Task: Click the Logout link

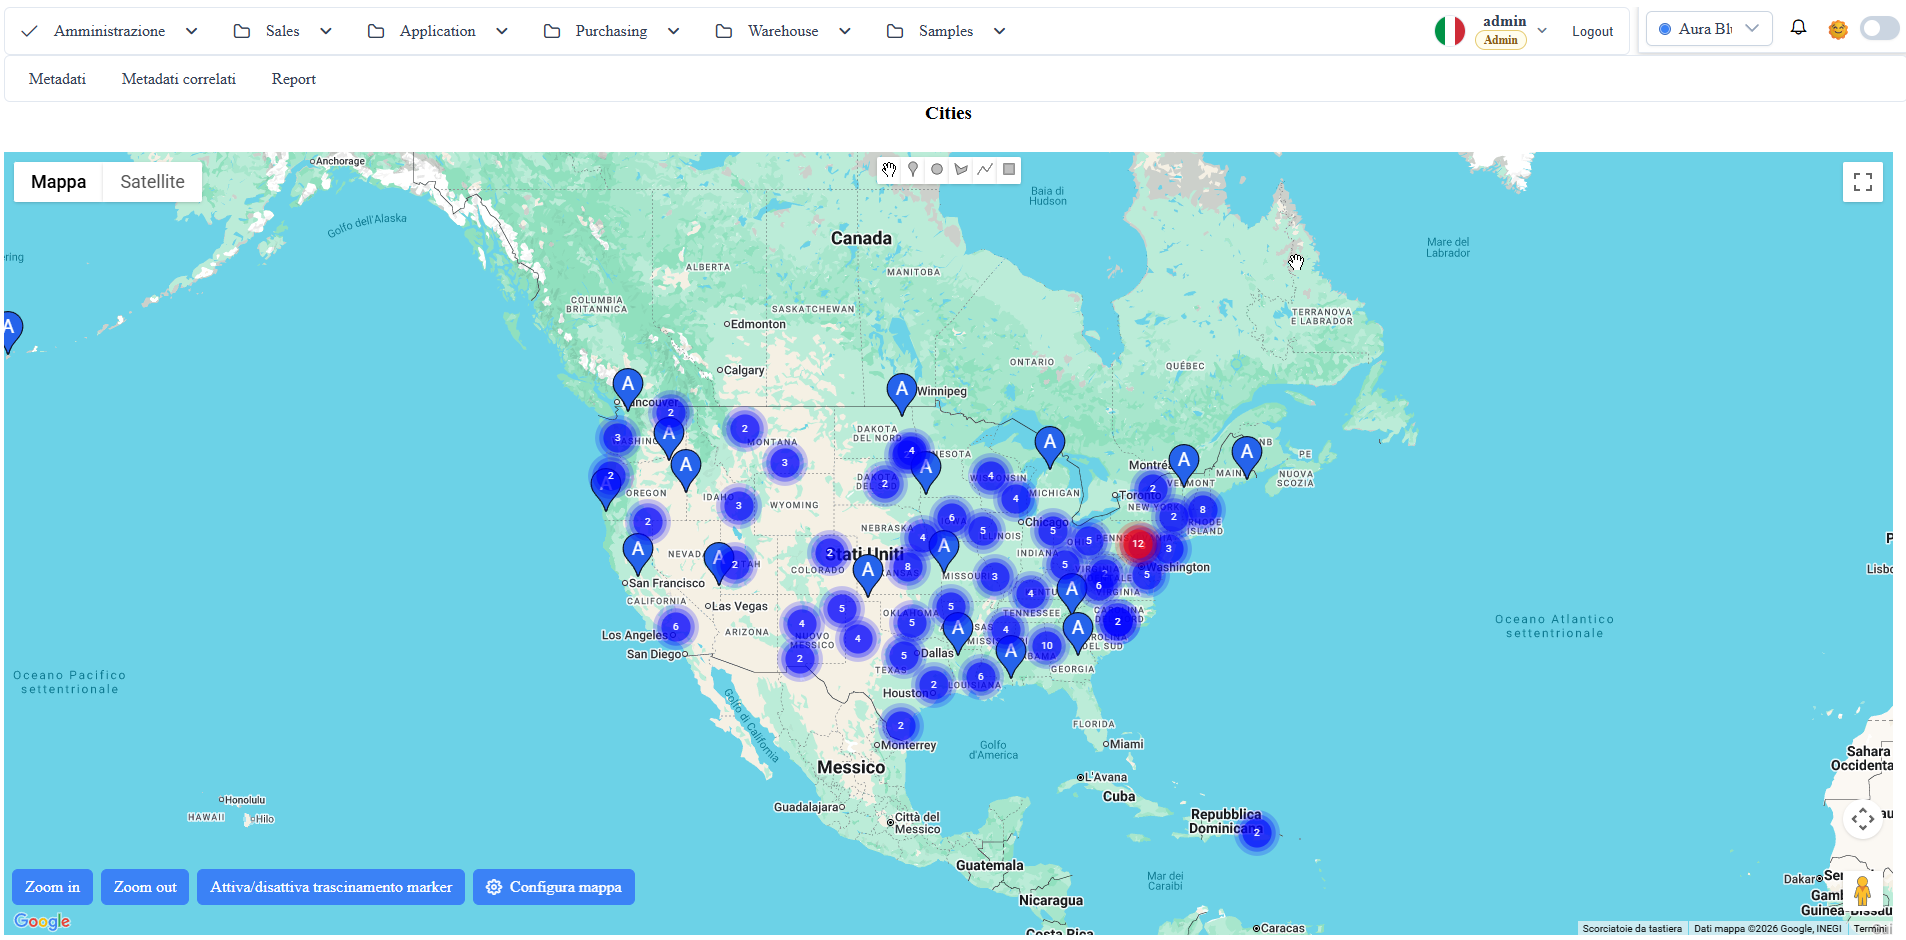Action: click(x=1592, y=31)
